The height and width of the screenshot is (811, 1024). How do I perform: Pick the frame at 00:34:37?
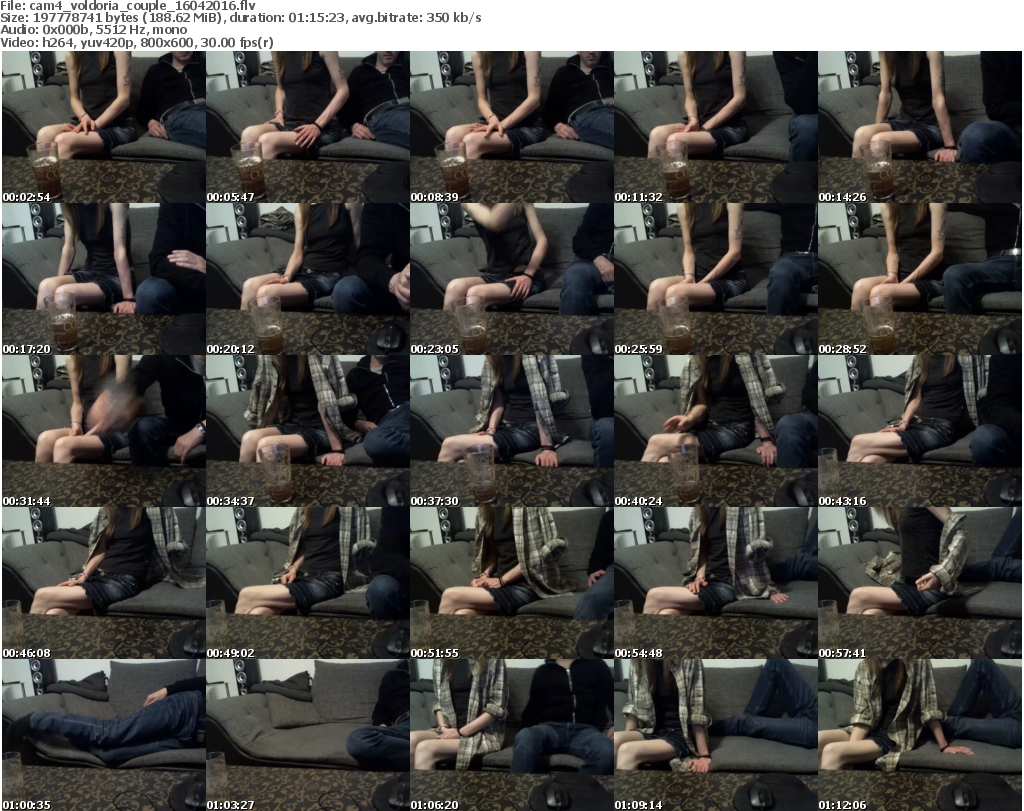coord(308,431)
